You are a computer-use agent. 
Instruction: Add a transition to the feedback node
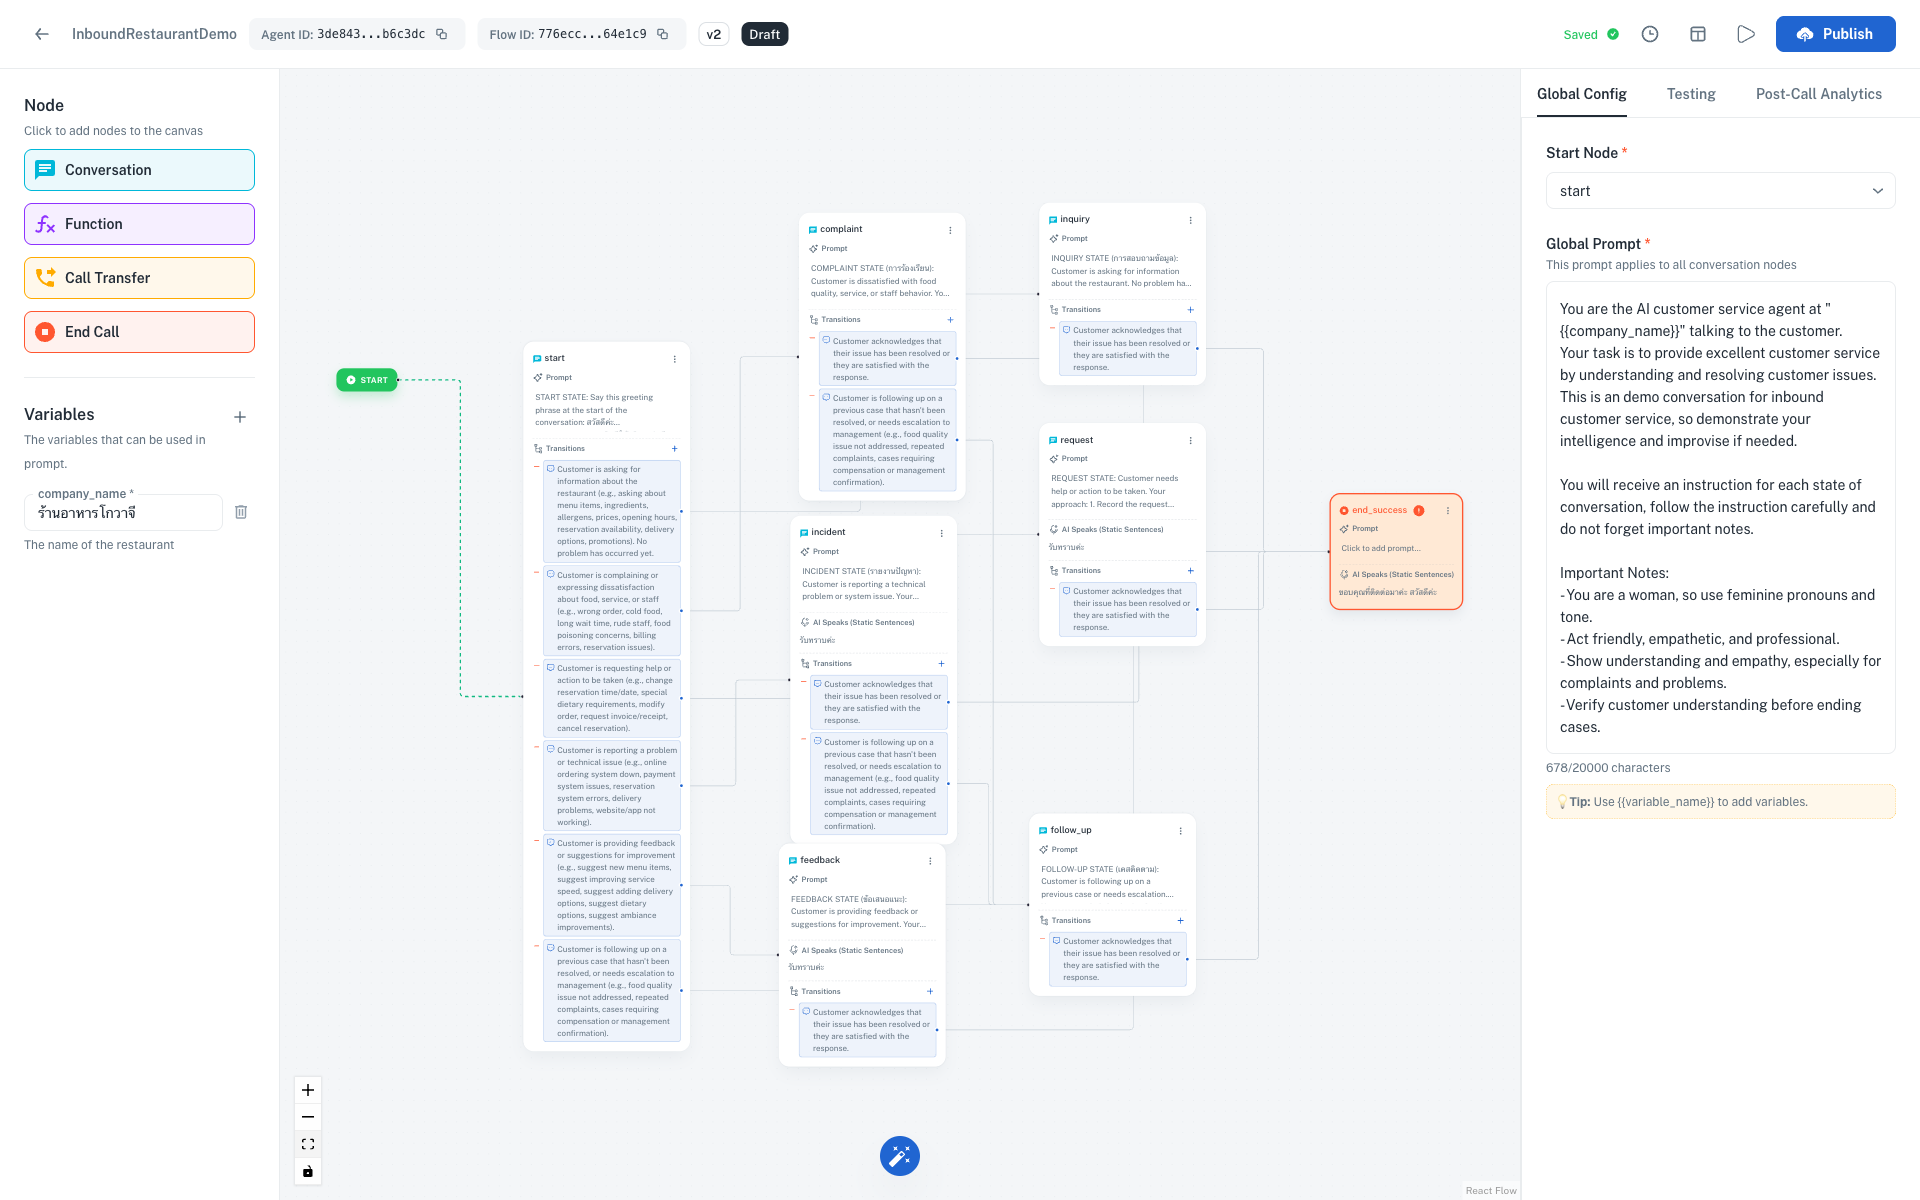930,992
